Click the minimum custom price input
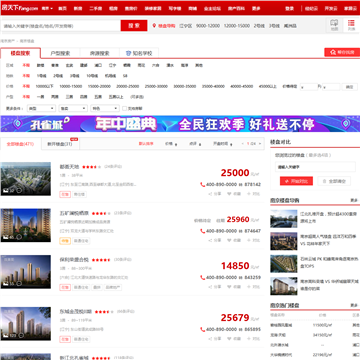The height and width of the screenshot is (360, 360). coord(309,87)
